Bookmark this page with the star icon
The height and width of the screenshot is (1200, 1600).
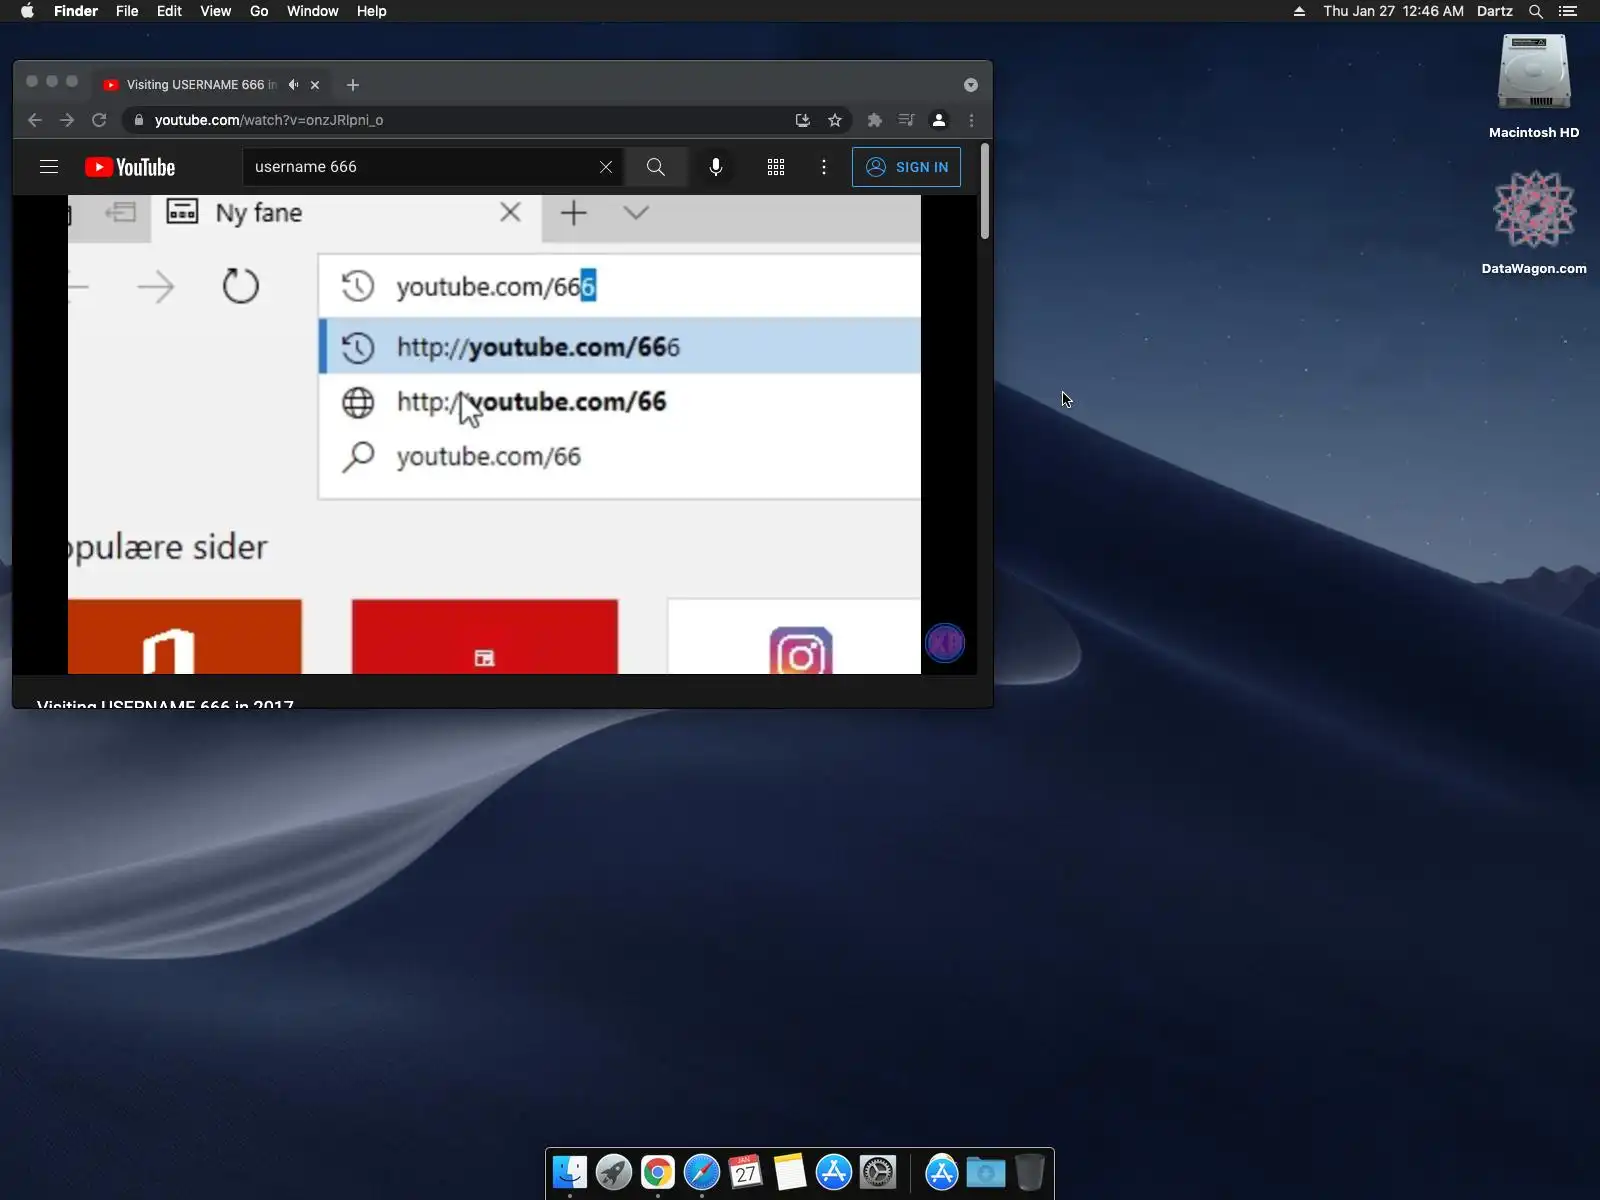pyautogui.click(x=835, y=120)
